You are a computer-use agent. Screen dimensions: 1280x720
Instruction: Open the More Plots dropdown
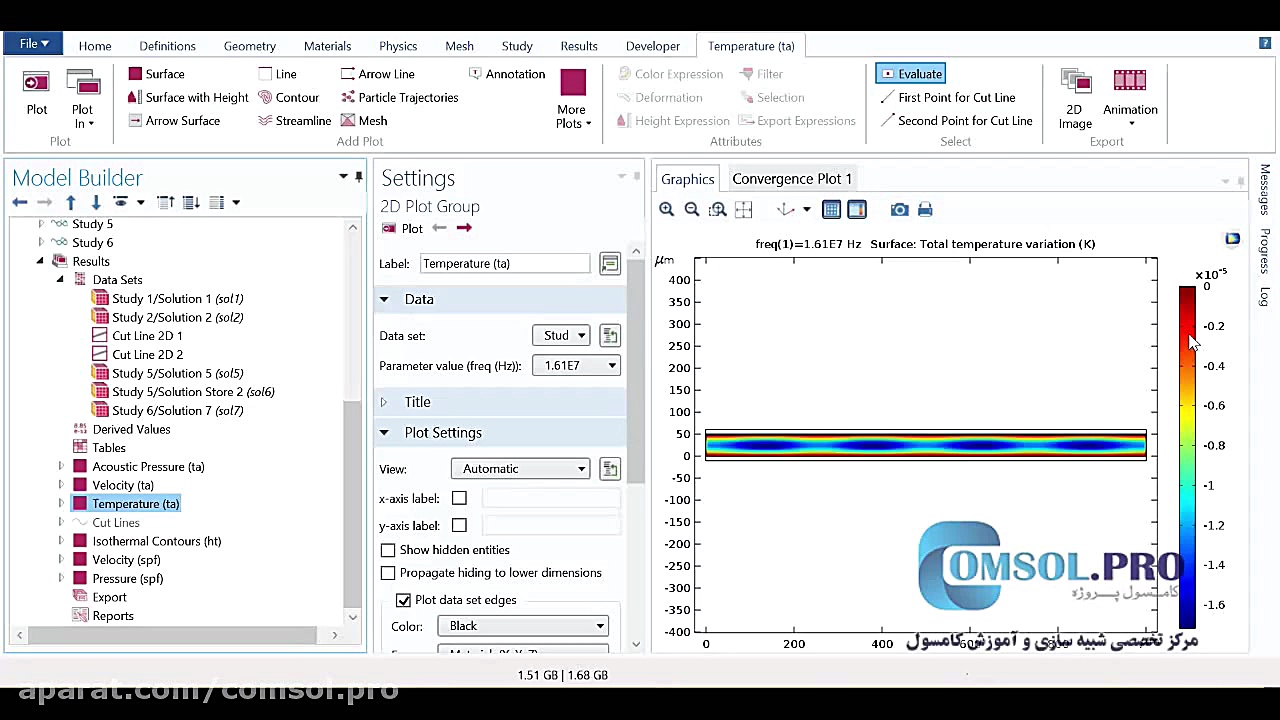(573, 98)
